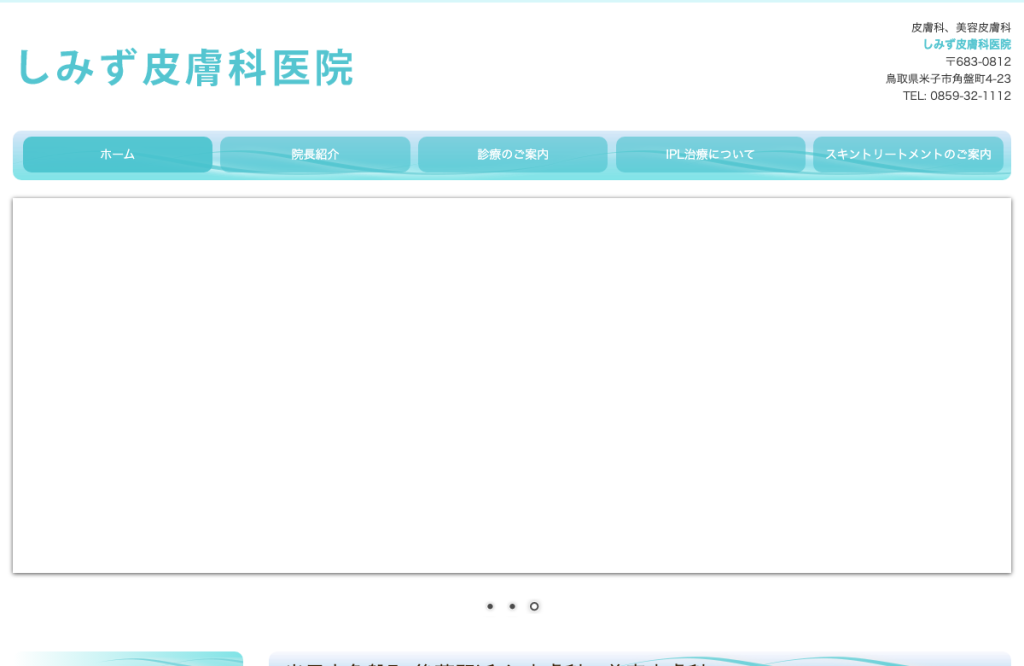Click the teal sidebar panel header at bottom left
The width and height of the screenshot is (1024, 666).
tap(128, 658)
